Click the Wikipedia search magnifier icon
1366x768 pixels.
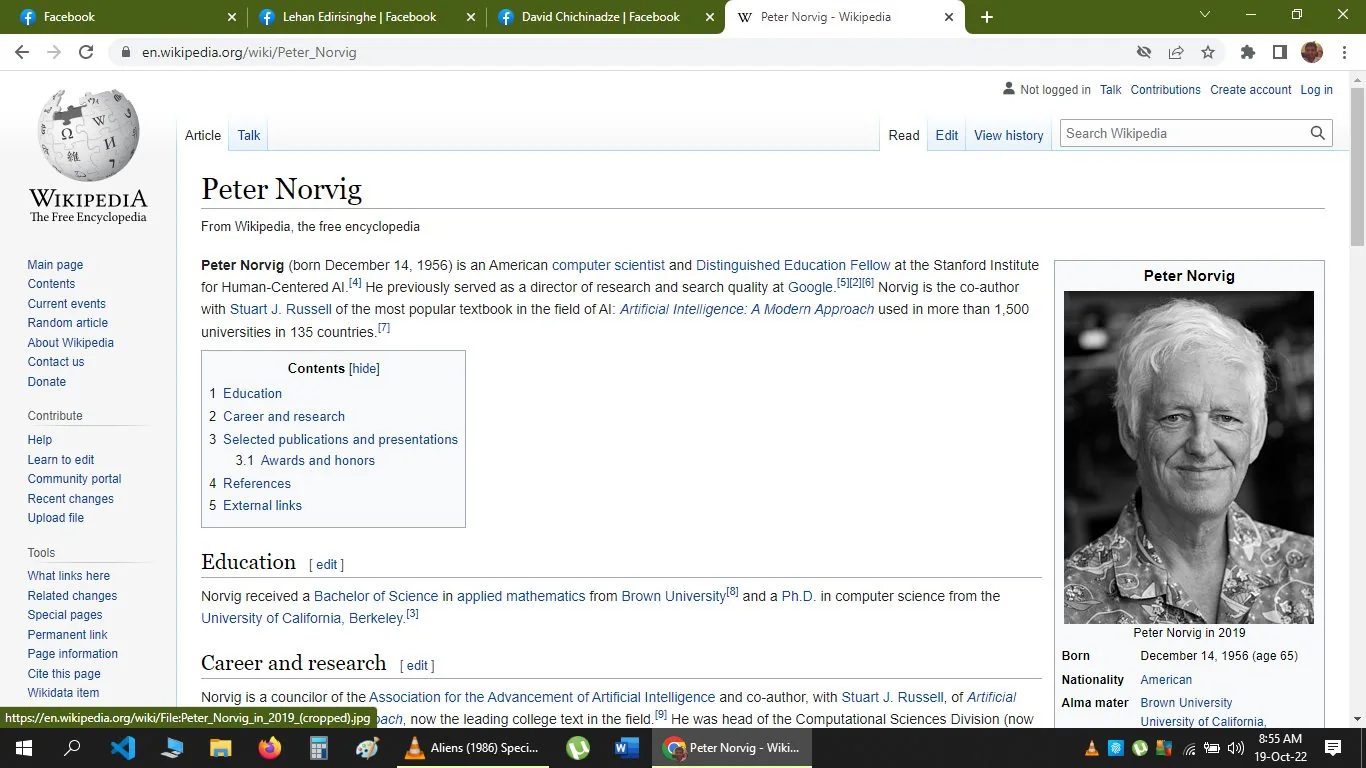click(1318, 133)
